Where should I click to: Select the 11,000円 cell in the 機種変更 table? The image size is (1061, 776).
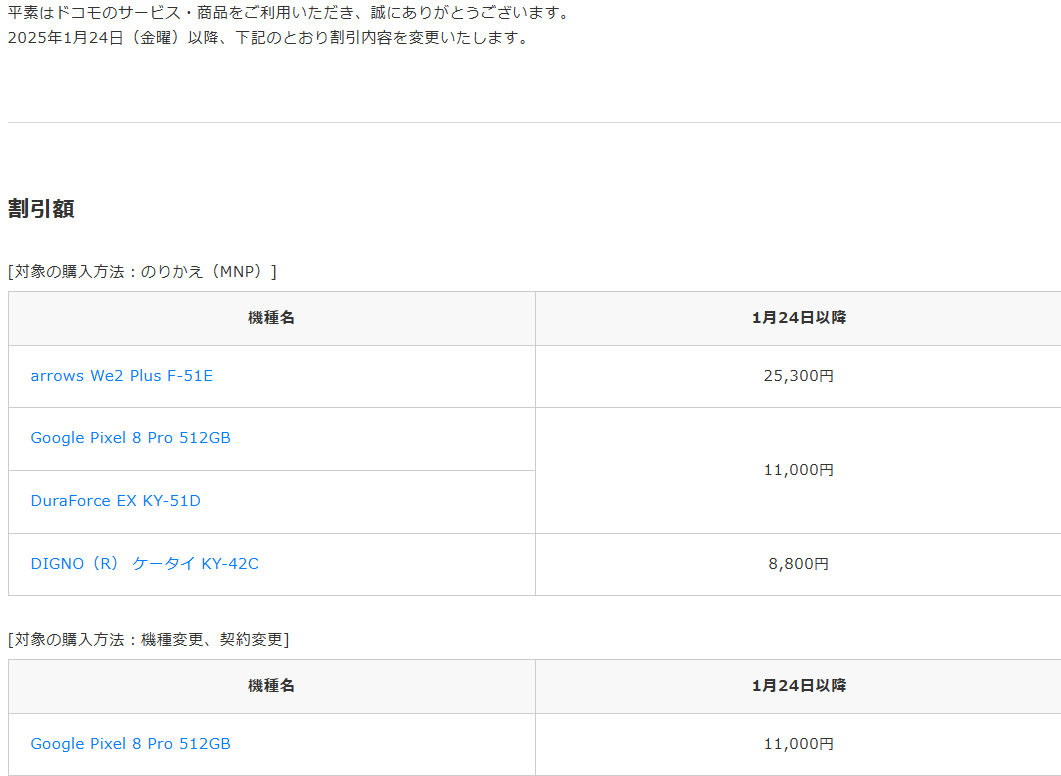(x=798, y=744)
